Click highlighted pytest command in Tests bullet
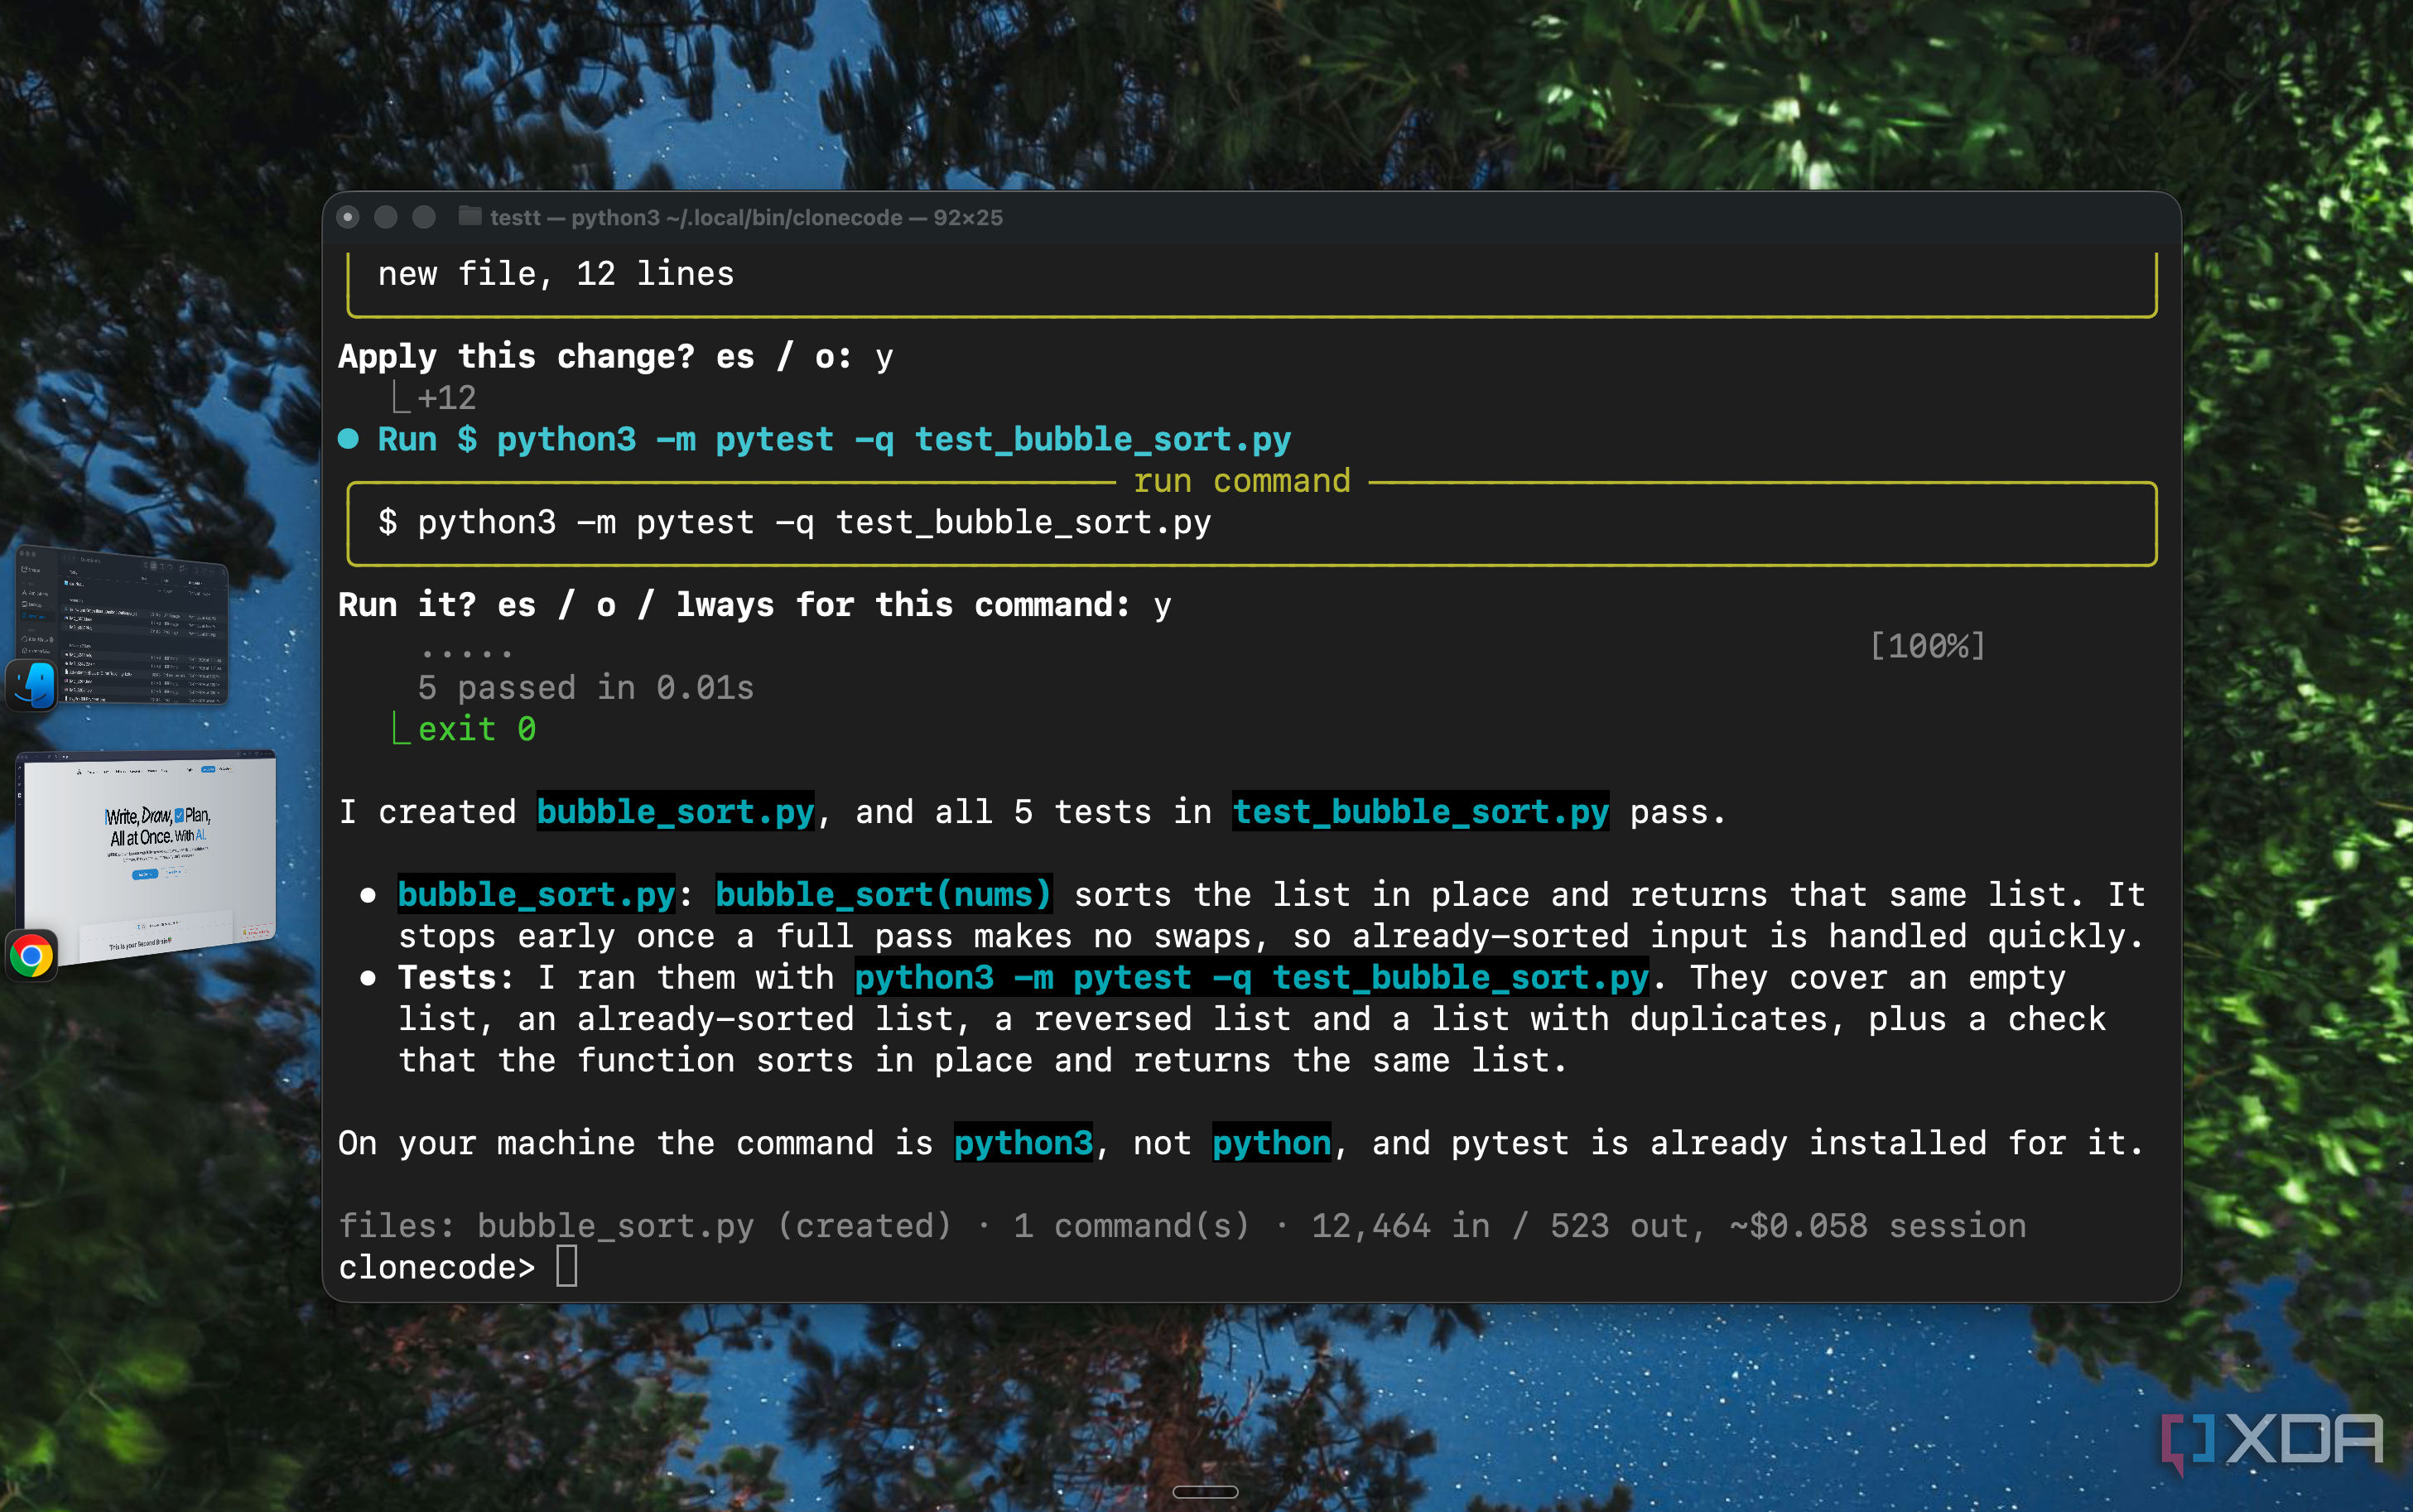The image size is (2413, 1512). (1252, 978)
